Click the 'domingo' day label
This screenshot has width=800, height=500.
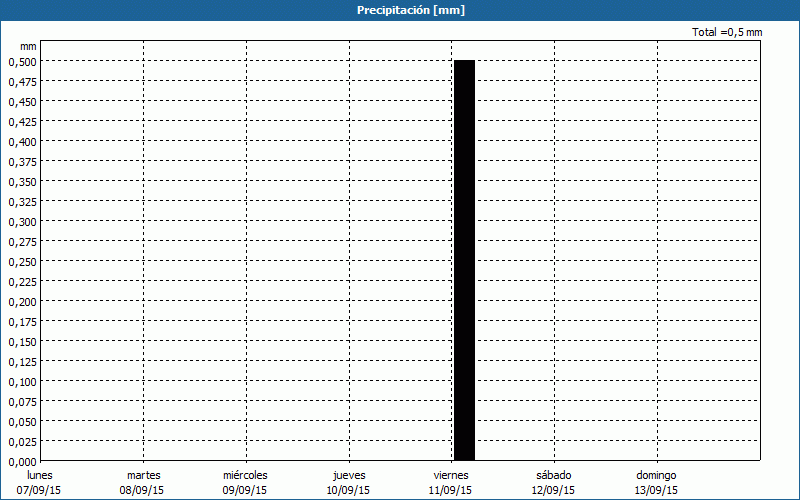(x=657, y=475)
